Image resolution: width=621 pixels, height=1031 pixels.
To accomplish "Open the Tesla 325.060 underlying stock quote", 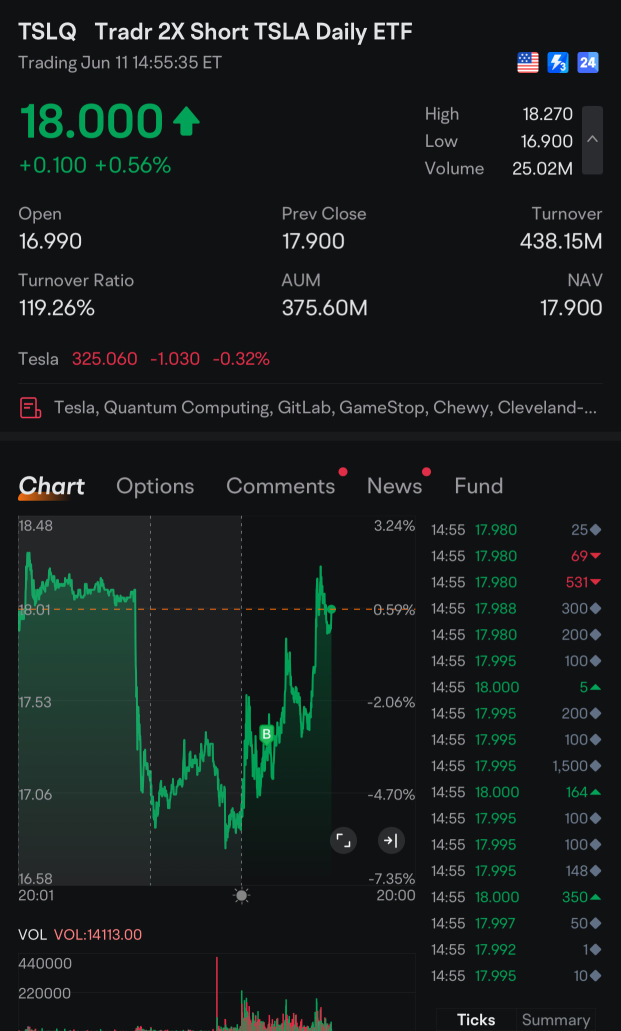I will tap(144, 359).
